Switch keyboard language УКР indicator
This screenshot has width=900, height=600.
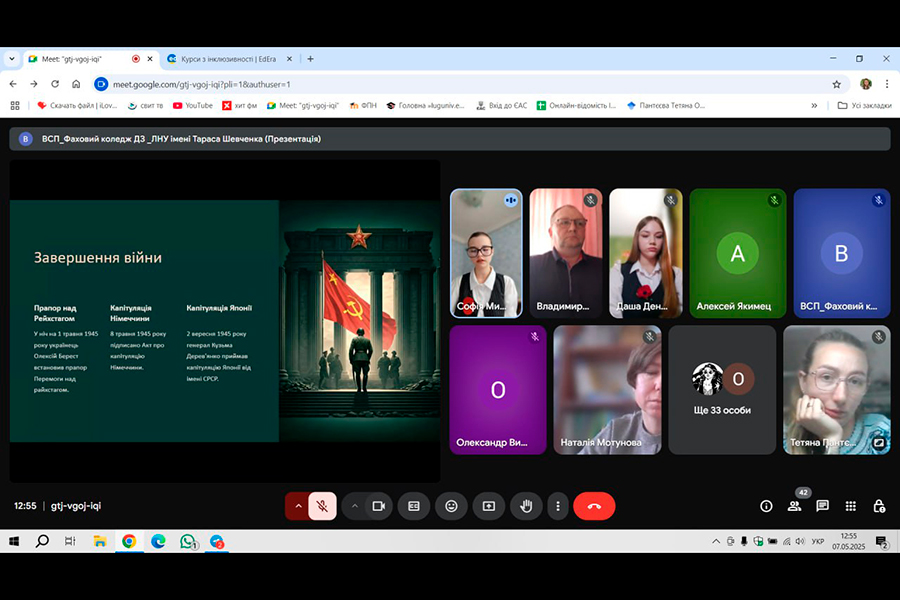817,541
